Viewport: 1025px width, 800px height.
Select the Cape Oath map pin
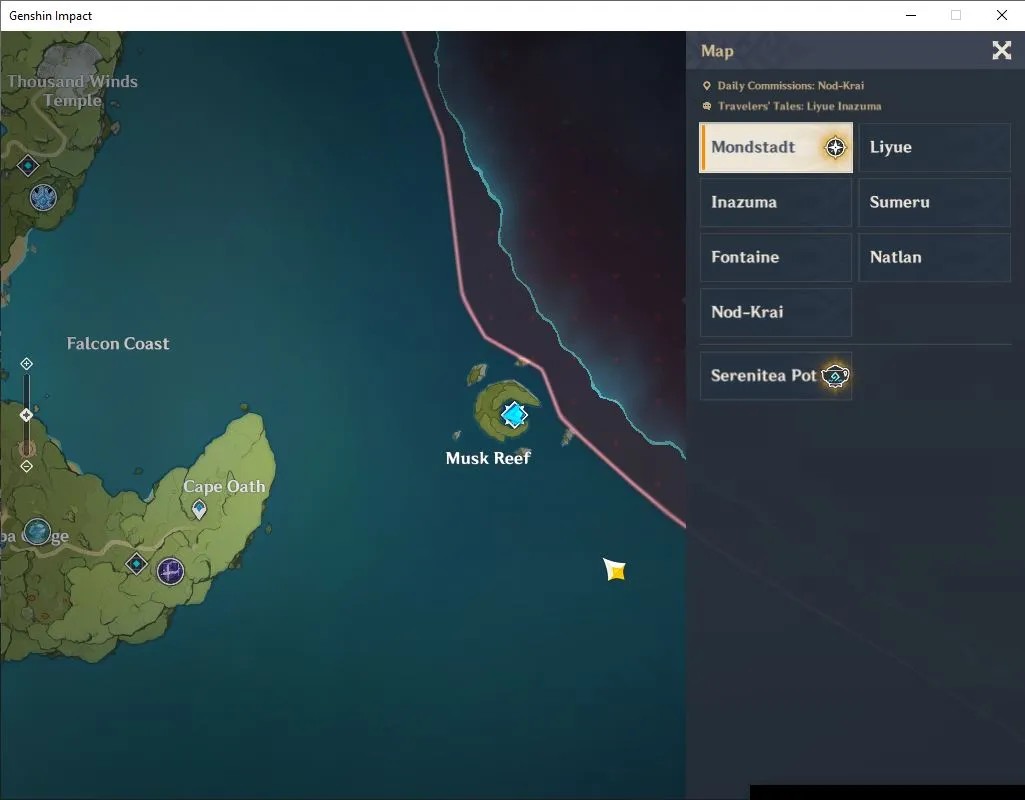pos(199,509)
